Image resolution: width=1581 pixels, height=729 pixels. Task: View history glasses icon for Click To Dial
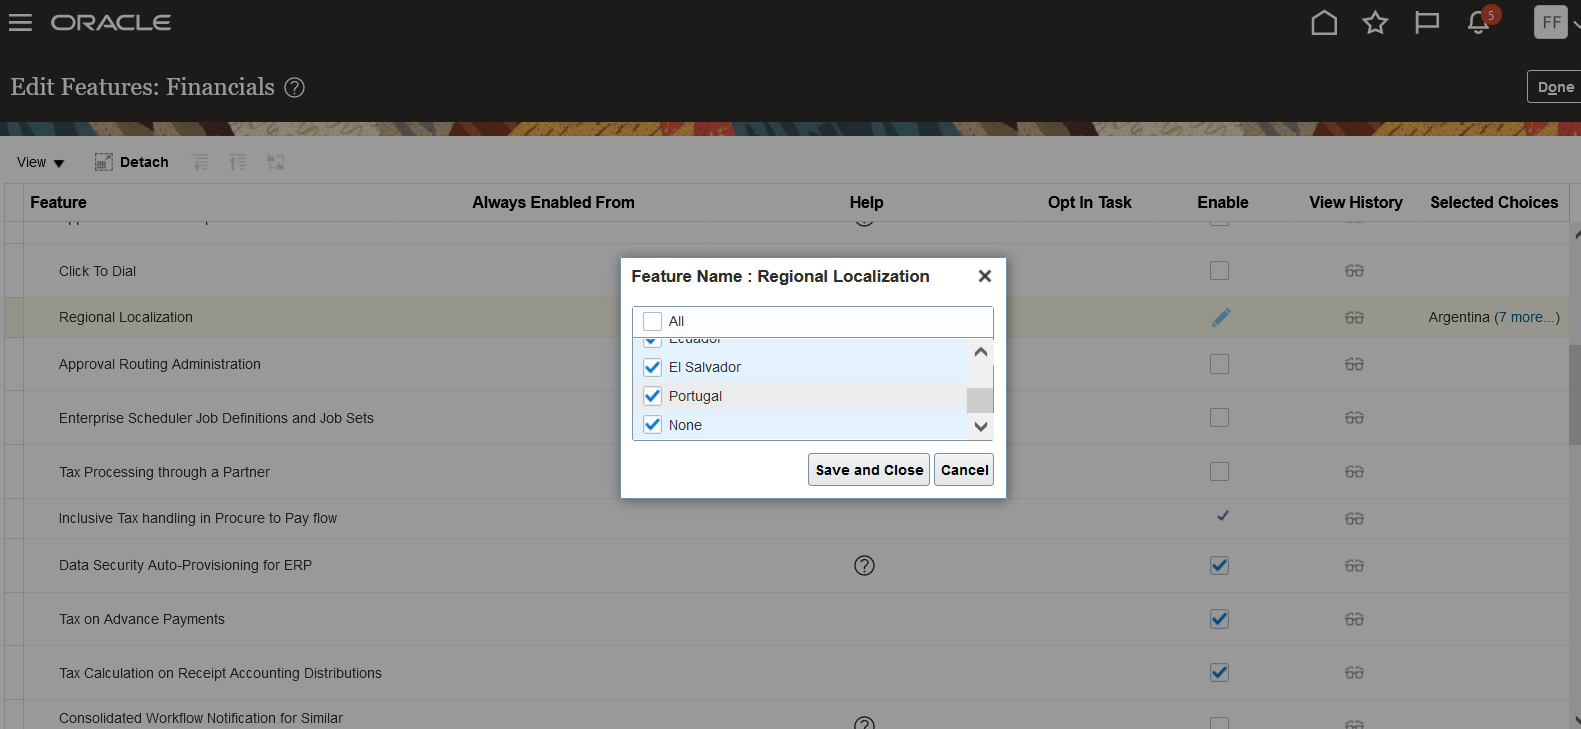(x=1354, y=271)
